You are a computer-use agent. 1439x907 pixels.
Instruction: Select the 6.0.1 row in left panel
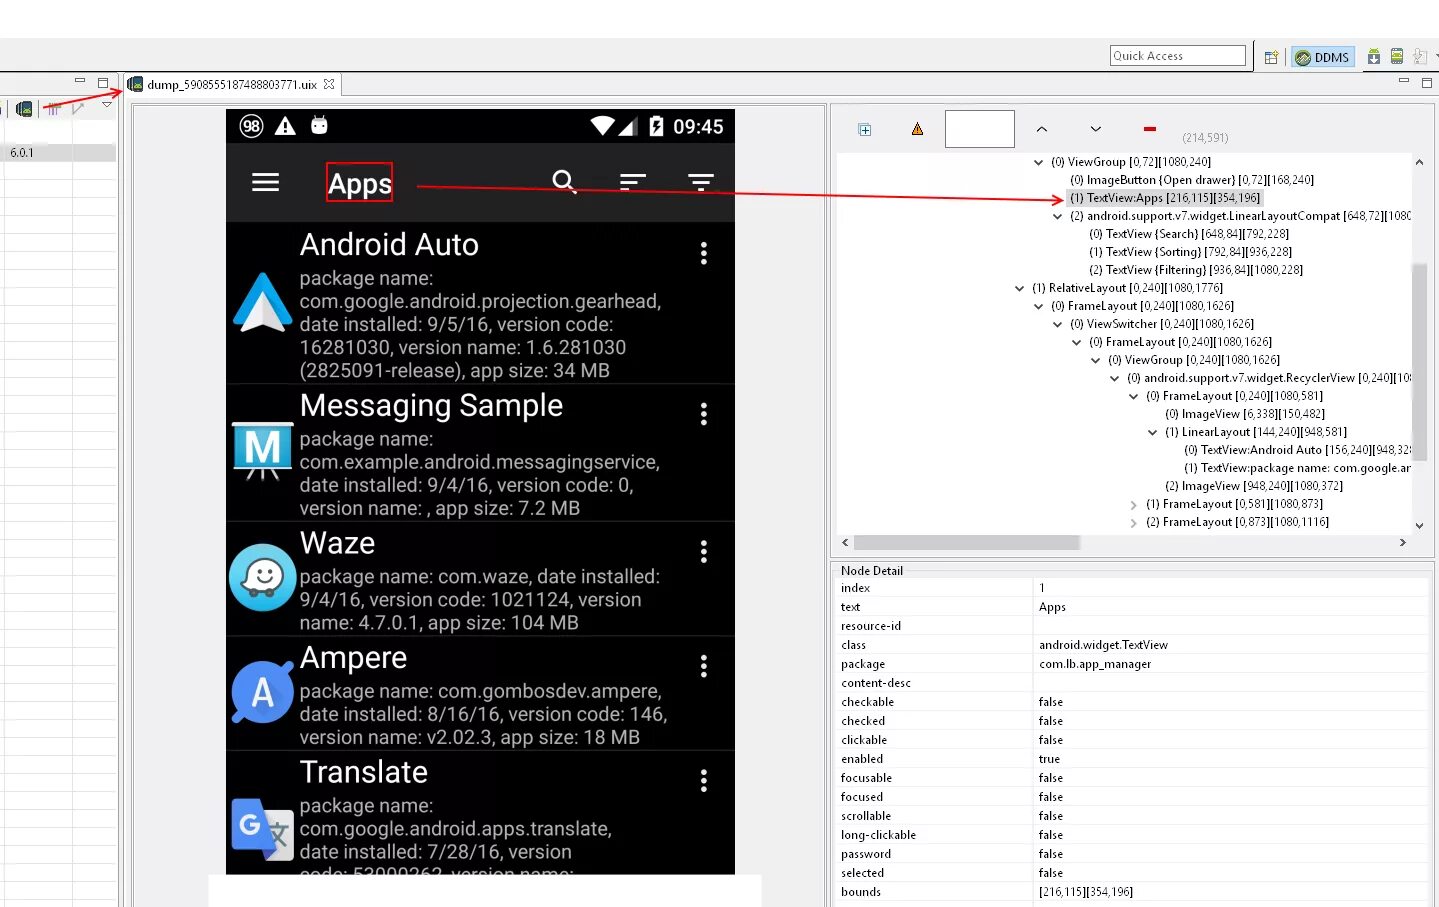pyautogui.click(x=58, y=153)
